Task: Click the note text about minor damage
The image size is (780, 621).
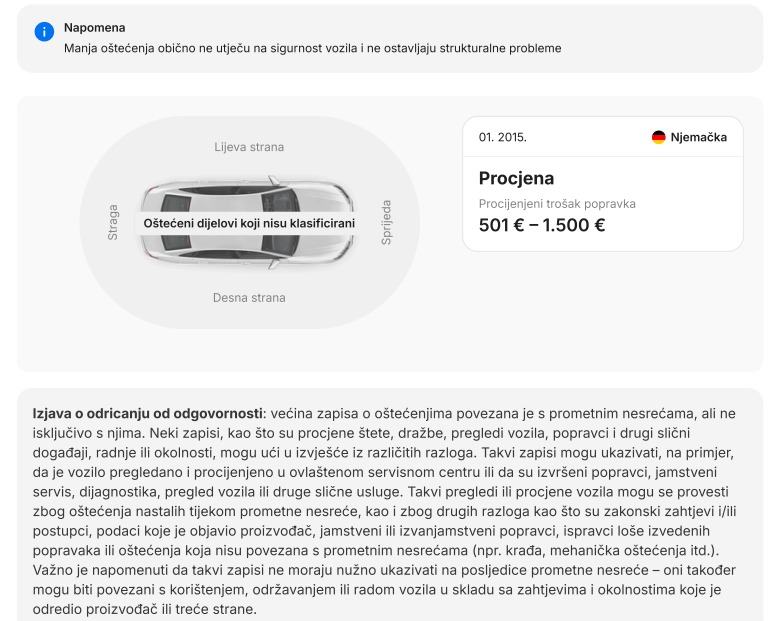Action: (x=312, y=48)
